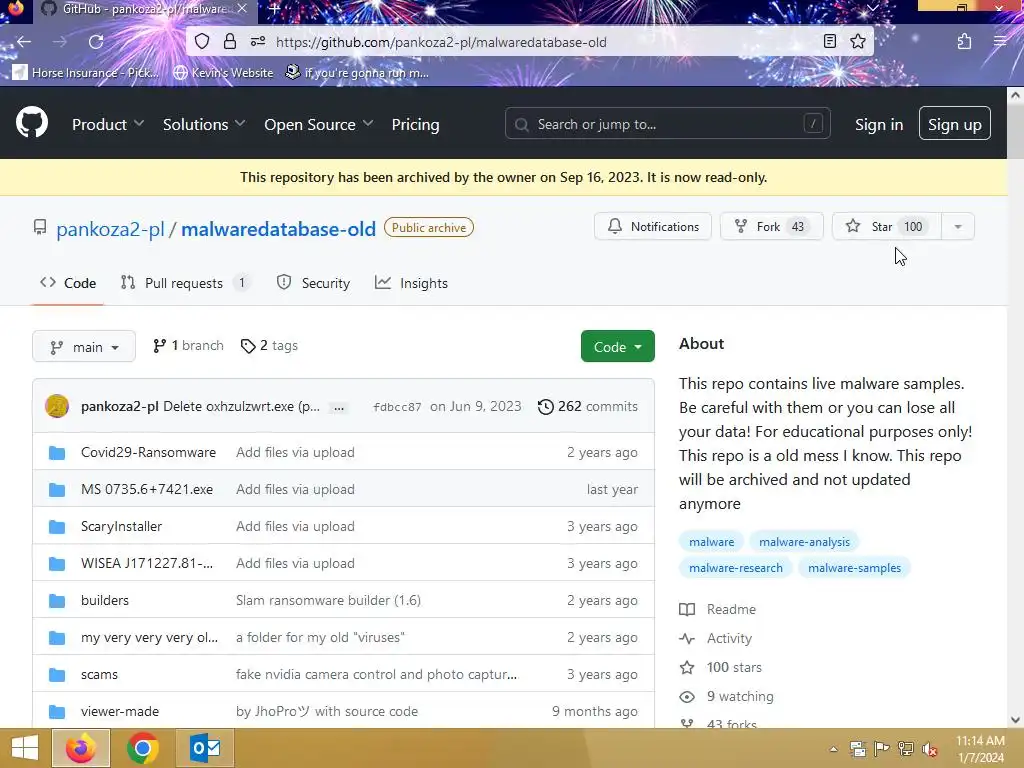Toggle reader view icon in the address bar

click(829, 42)
